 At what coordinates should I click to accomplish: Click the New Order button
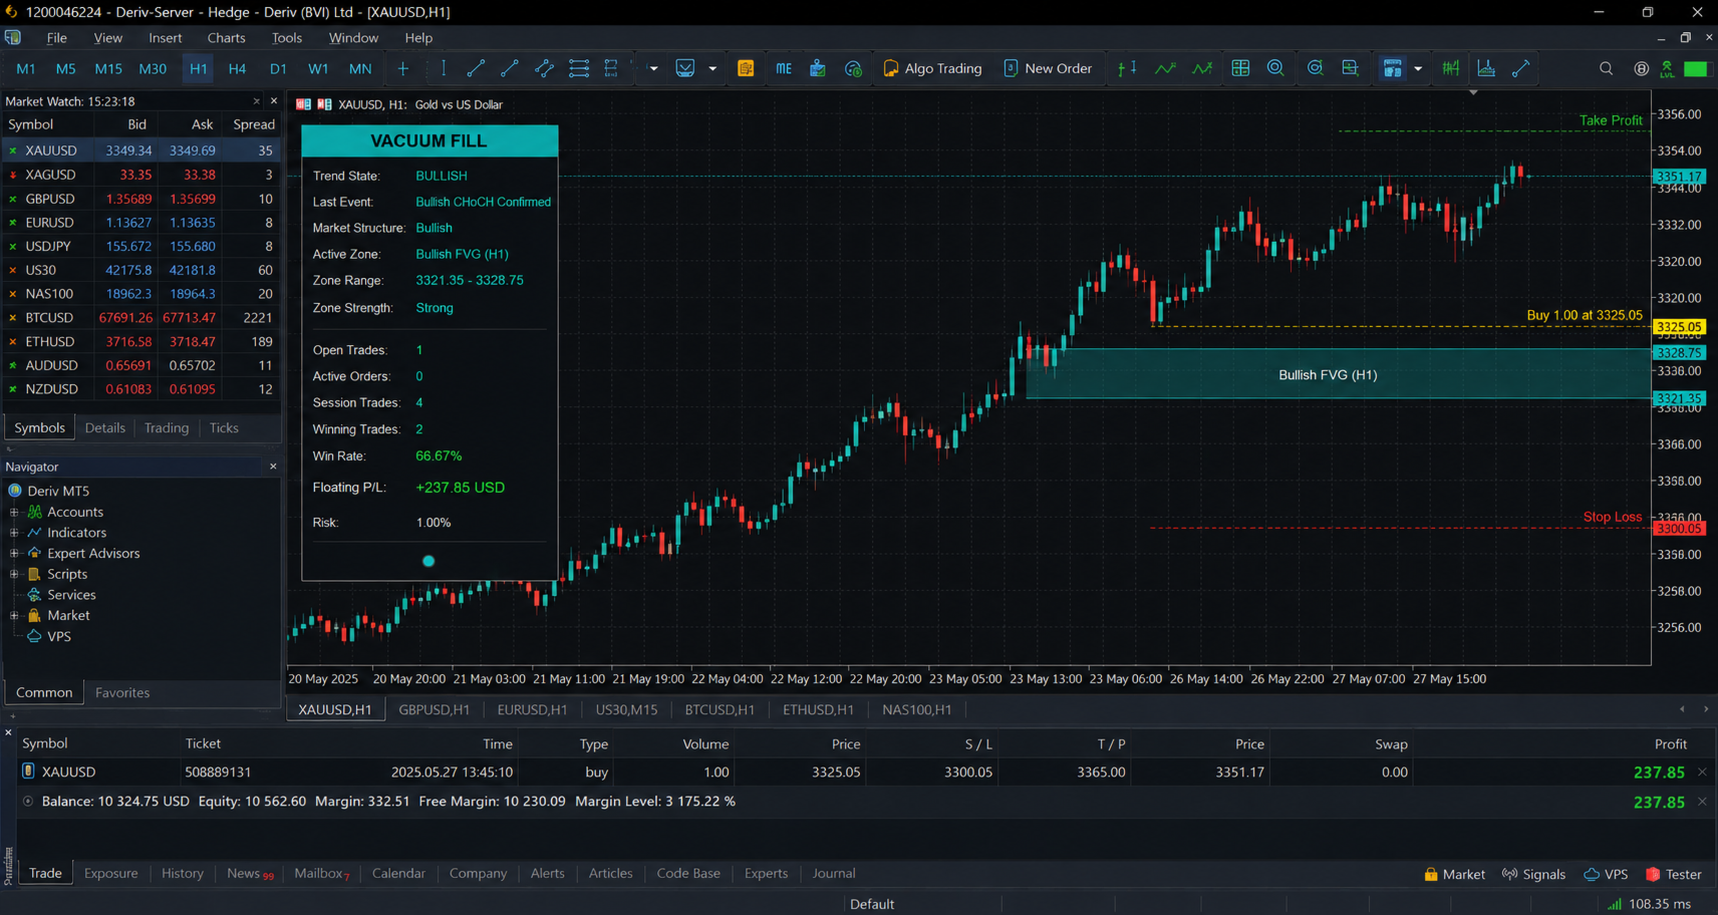[1047, 69]
